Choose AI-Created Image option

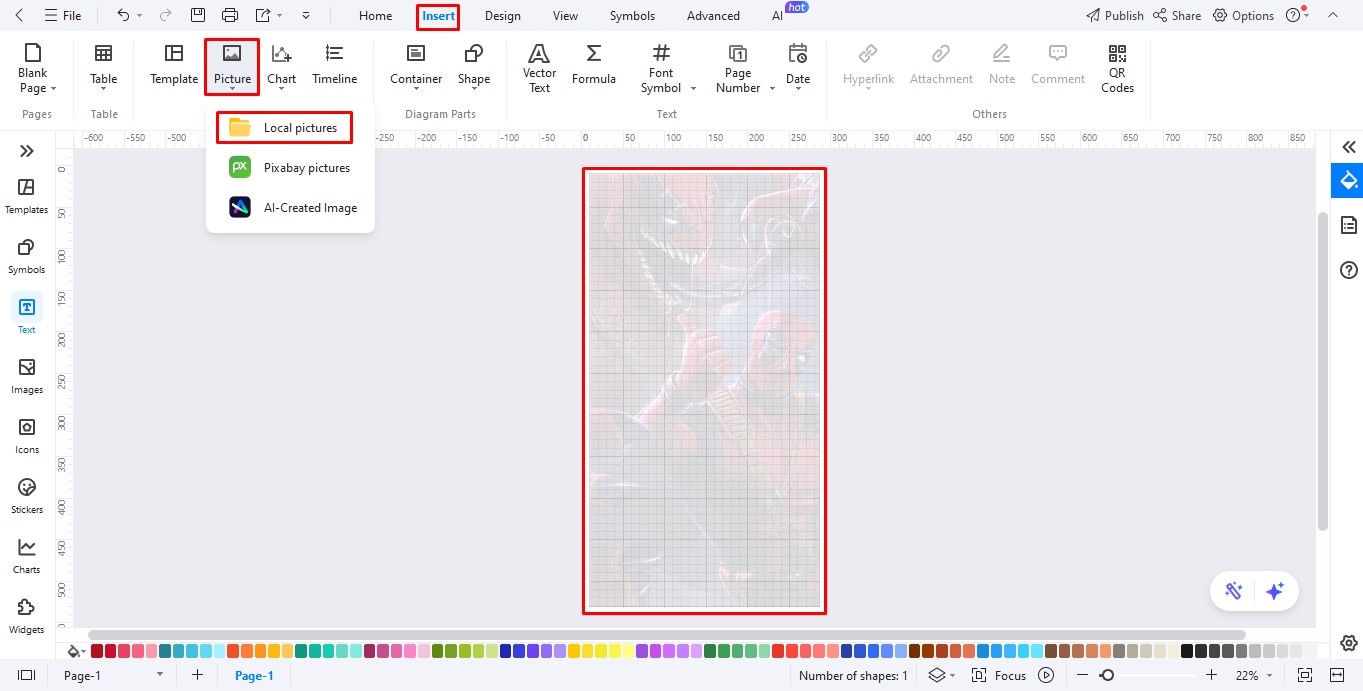tap(292, 208)
